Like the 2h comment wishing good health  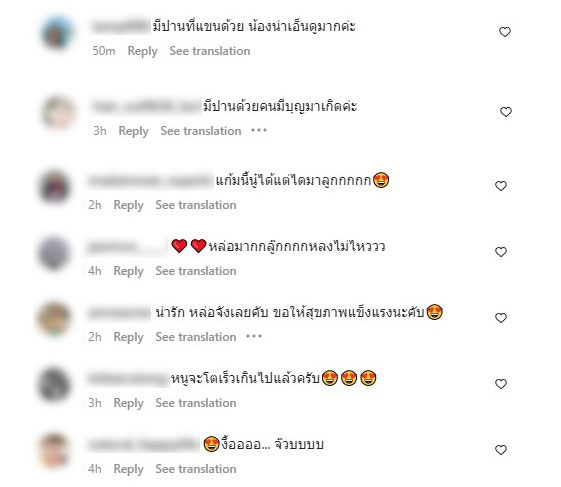[501, 317]
